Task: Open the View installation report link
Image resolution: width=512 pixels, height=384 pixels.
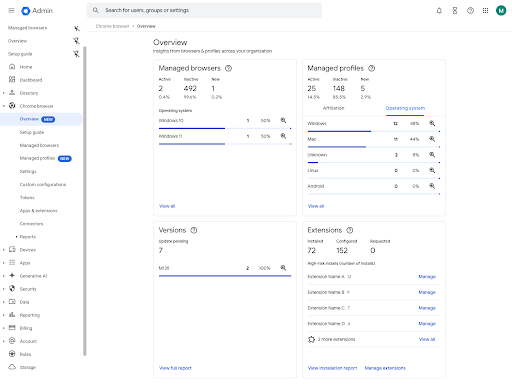Action: click(x=332, y=368)
